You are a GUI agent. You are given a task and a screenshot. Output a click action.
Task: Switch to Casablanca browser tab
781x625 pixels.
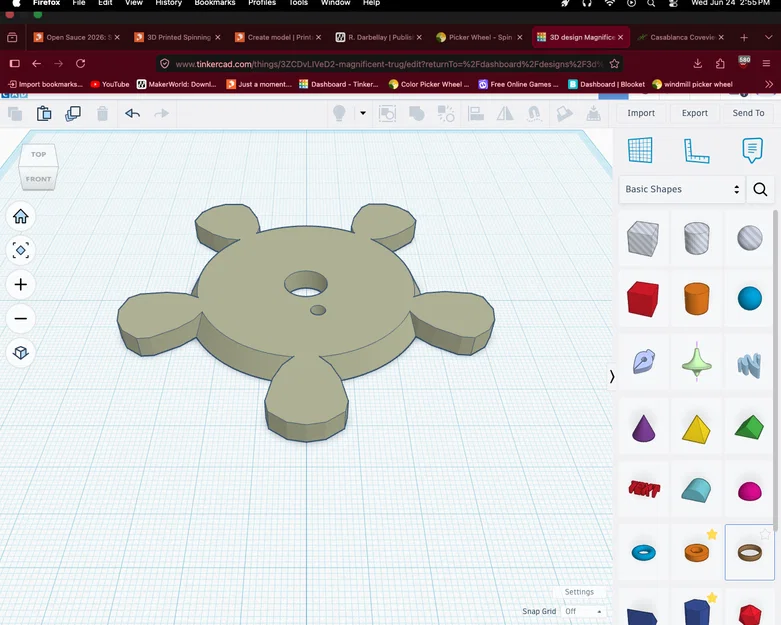pos(681,37)
